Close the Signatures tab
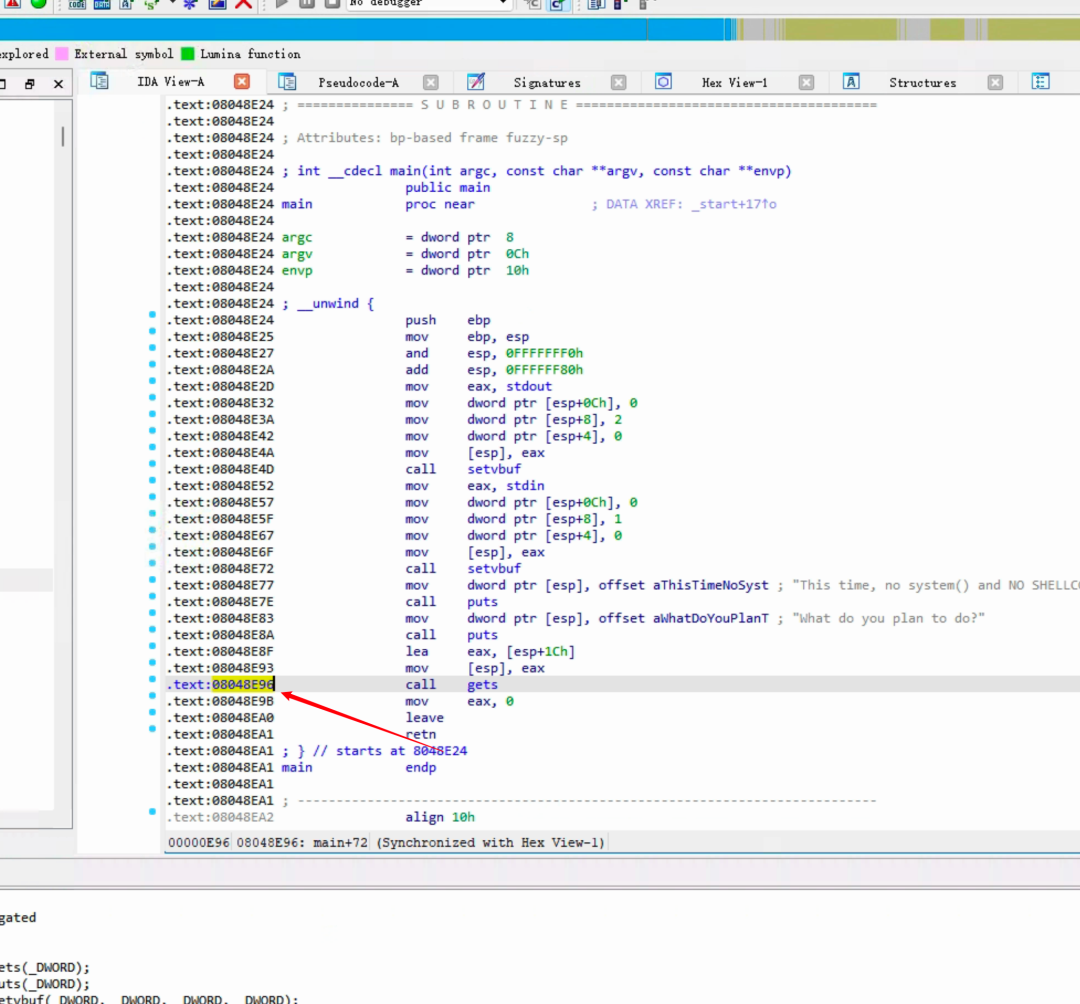This screenshot has height=1004, width=1080. pos(618,83)
